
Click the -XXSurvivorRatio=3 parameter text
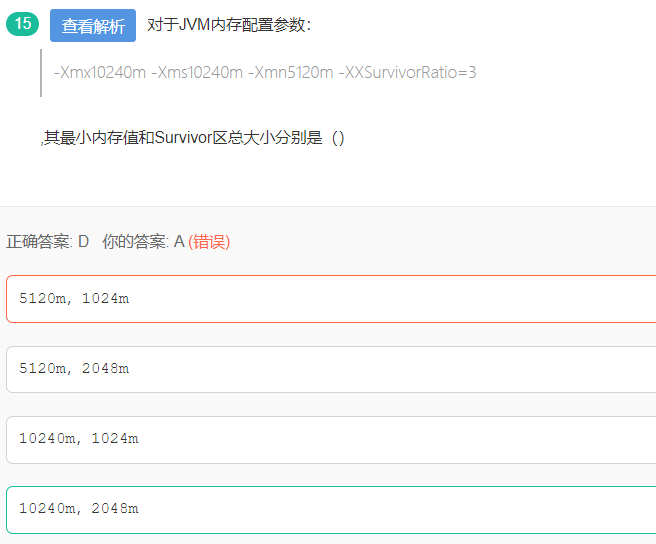click(408, 72)
